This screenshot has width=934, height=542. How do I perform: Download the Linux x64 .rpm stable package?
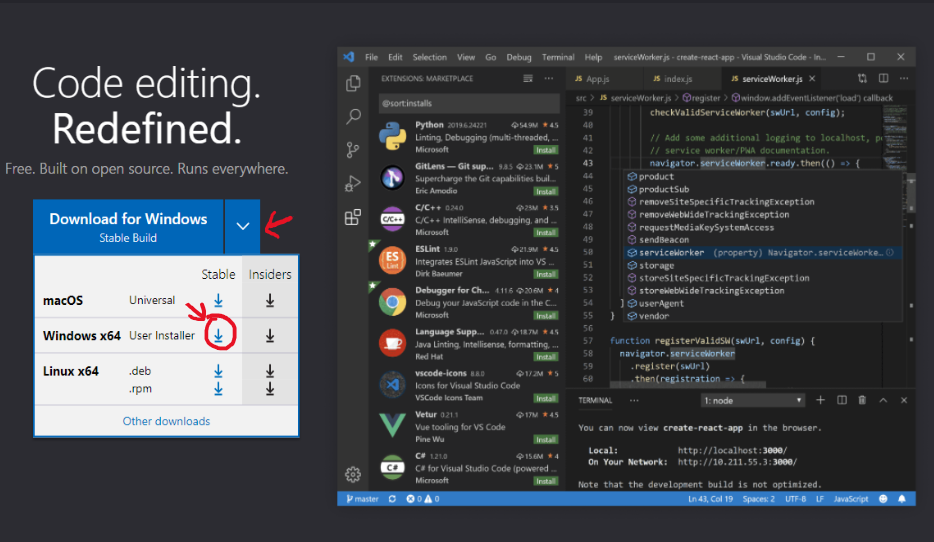click(219, 389)
